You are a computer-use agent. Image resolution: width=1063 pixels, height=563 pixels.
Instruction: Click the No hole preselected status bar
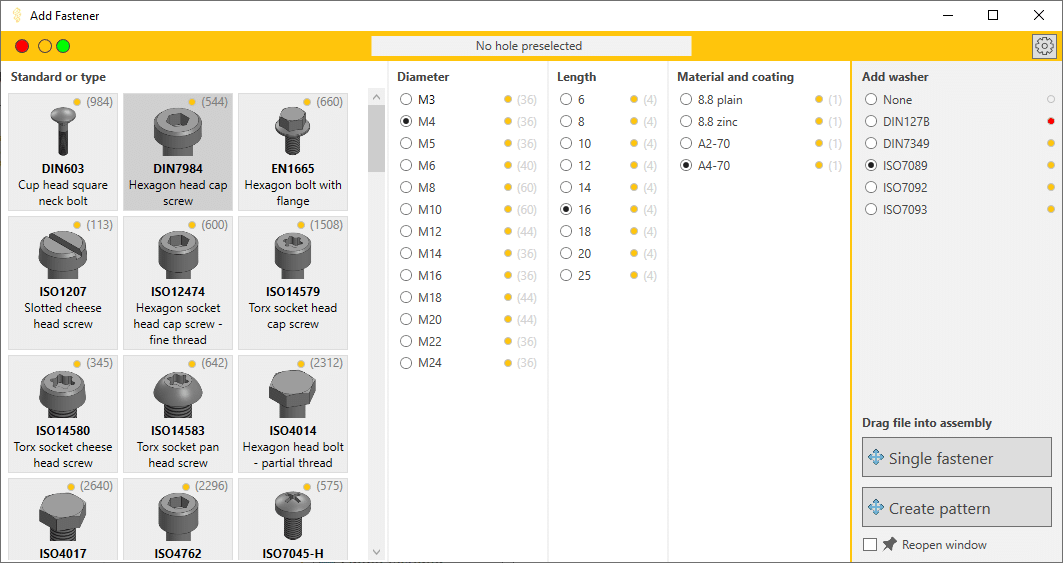coord(530,46)
